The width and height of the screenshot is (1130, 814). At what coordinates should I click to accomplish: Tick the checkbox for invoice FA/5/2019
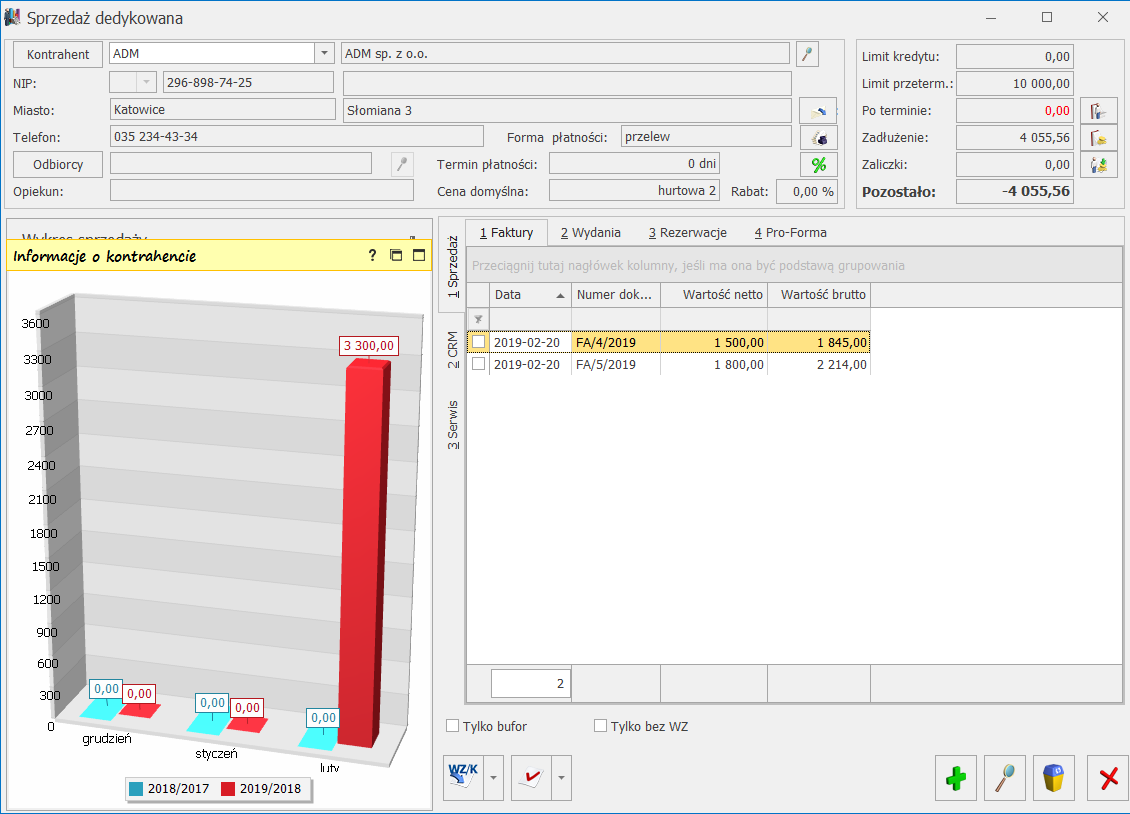(x=479, y=365)
